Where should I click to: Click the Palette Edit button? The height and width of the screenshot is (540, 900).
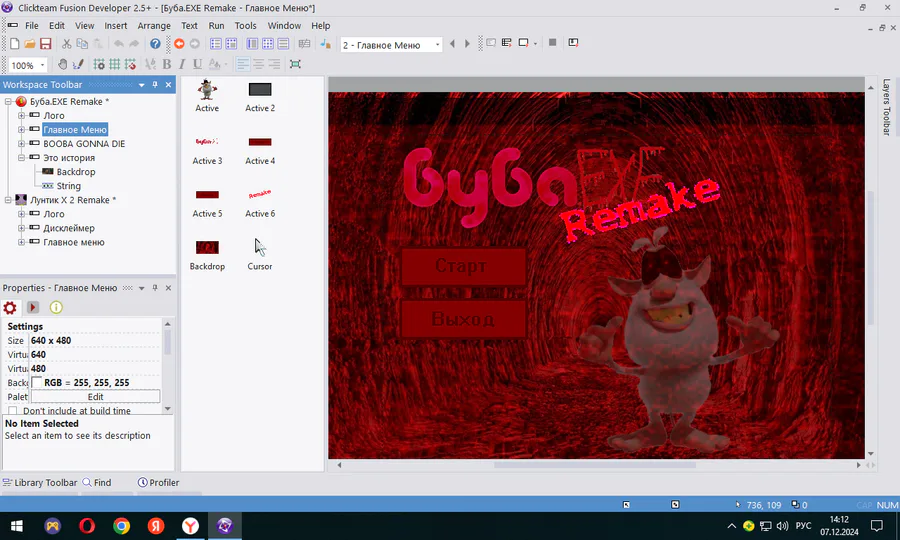point(95,397)
